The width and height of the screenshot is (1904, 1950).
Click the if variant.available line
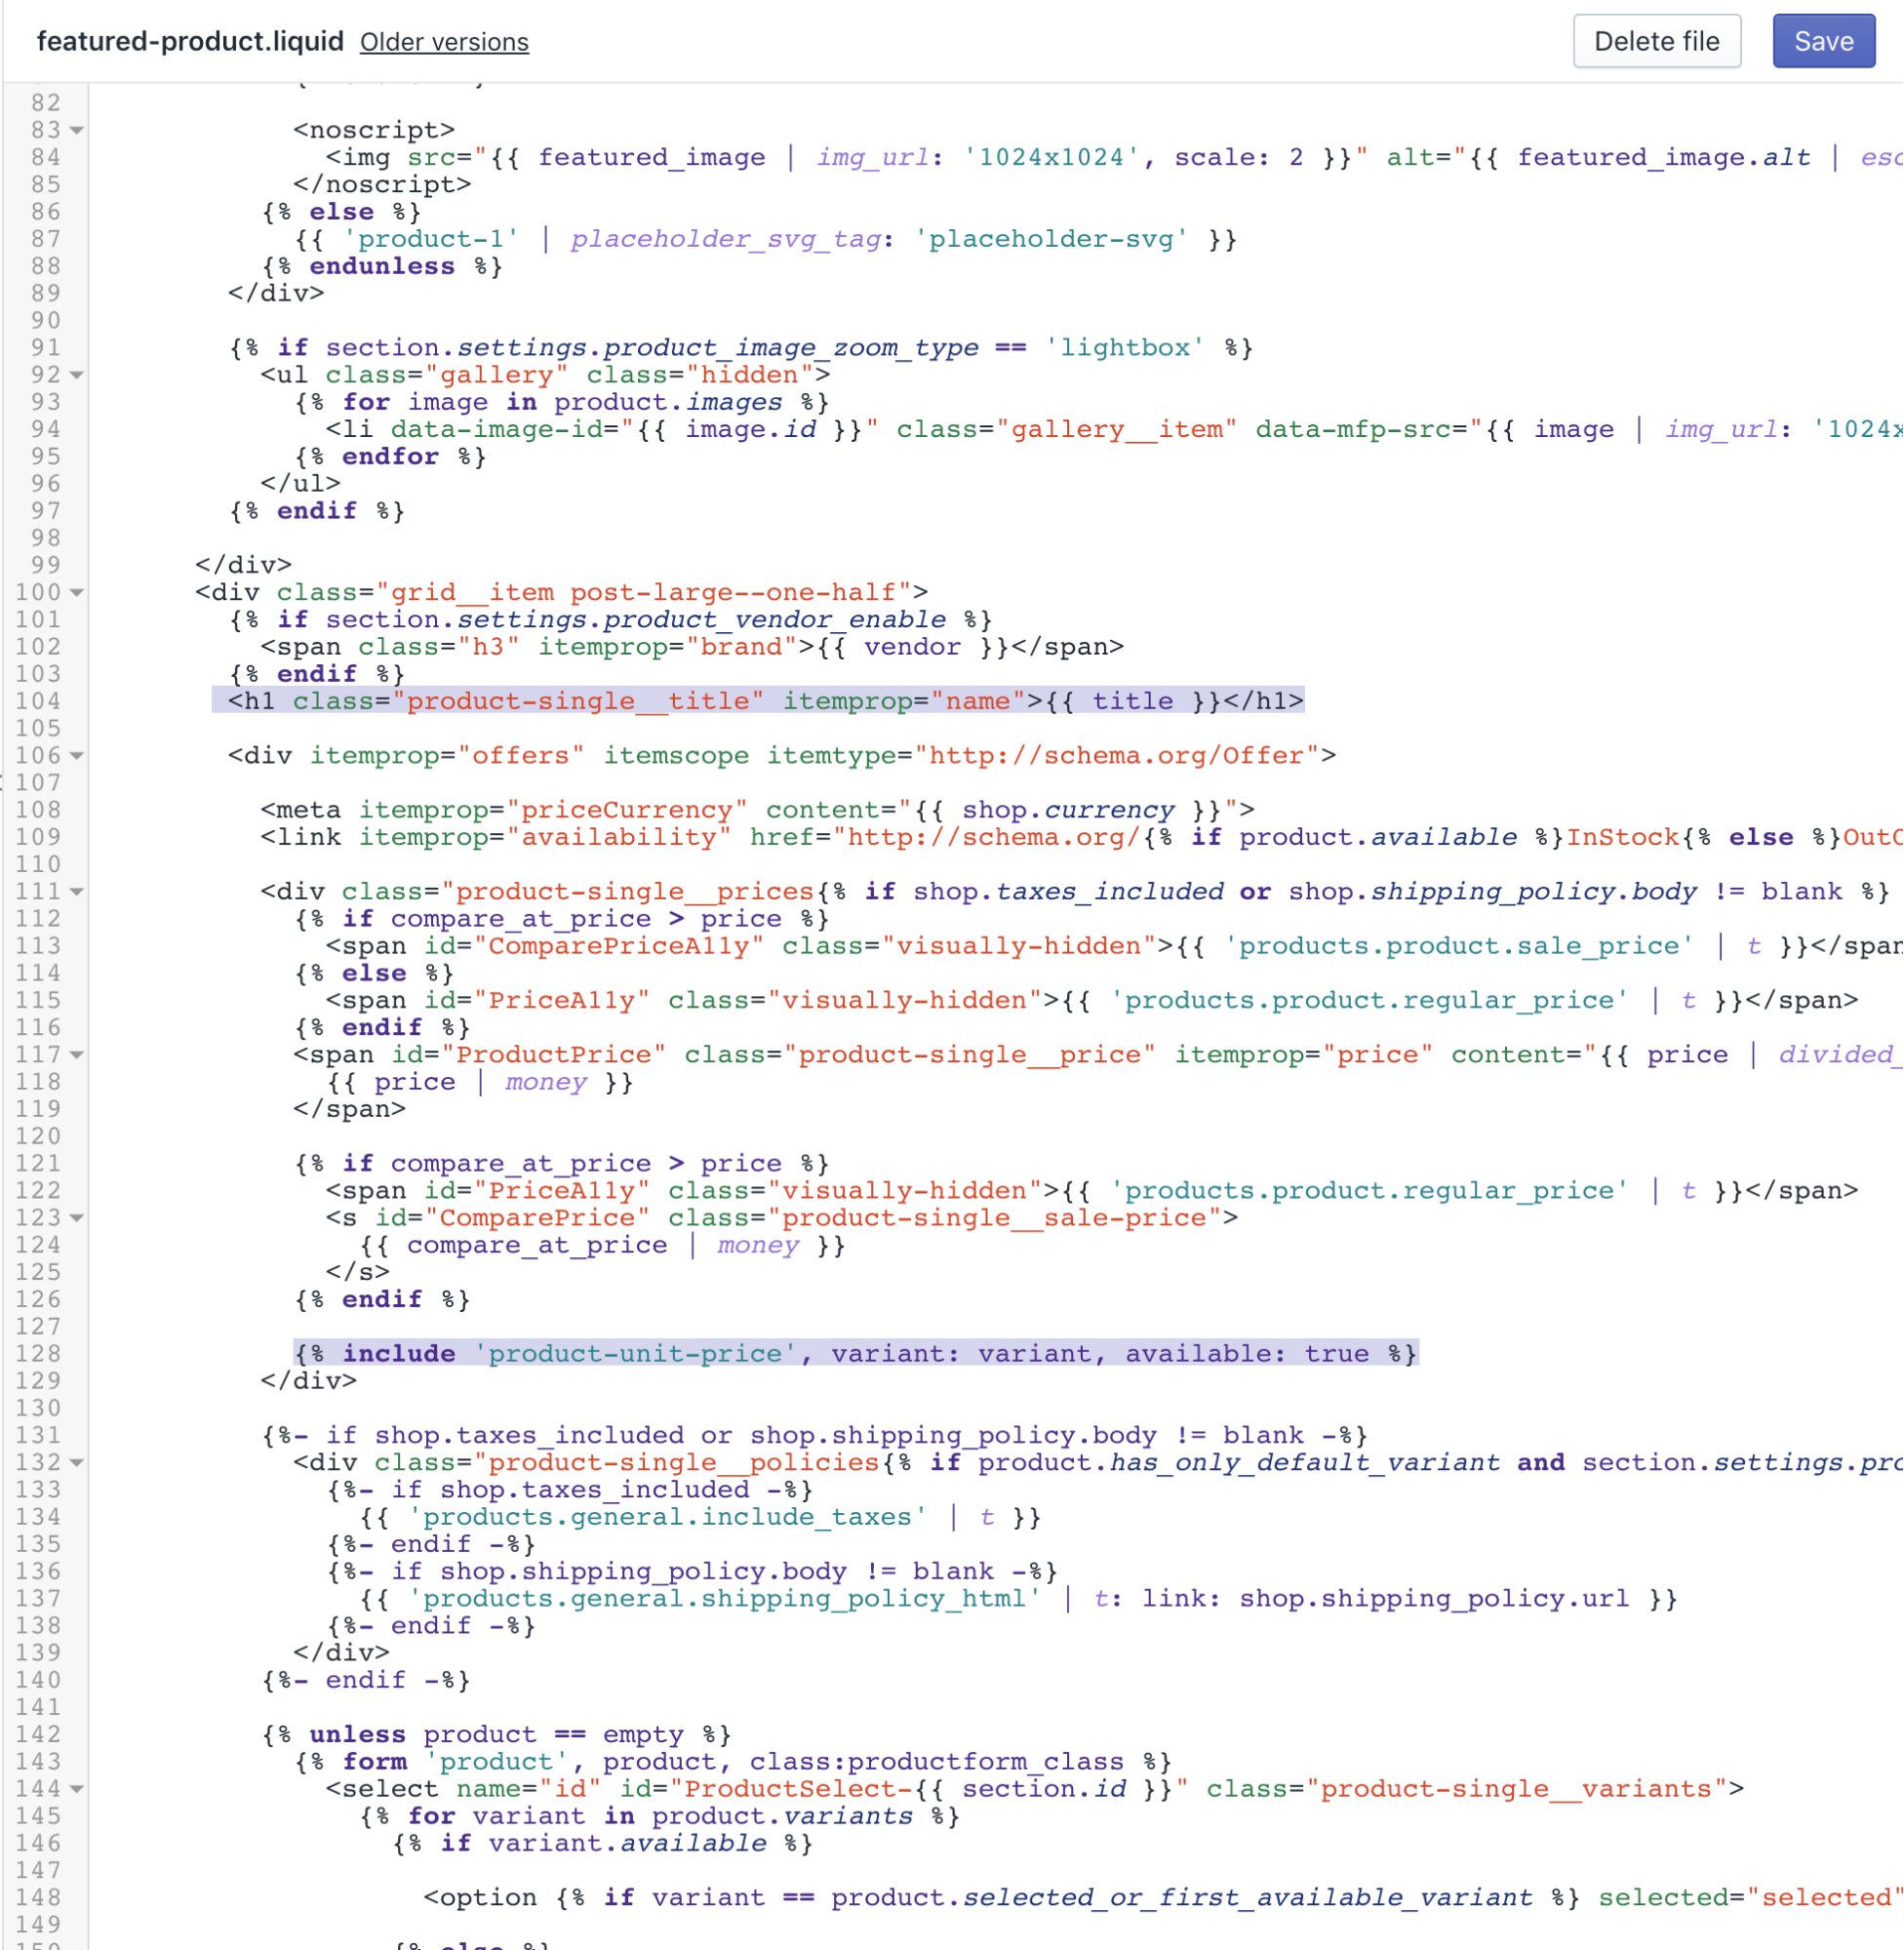[x=603, y=1842]
